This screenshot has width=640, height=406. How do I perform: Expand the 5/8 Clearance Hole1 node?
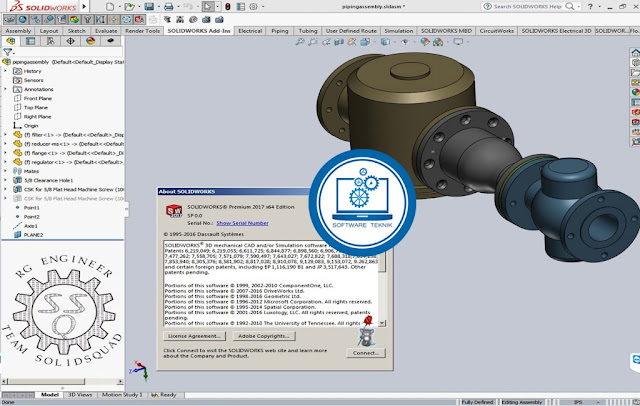(x=5, y=180)
